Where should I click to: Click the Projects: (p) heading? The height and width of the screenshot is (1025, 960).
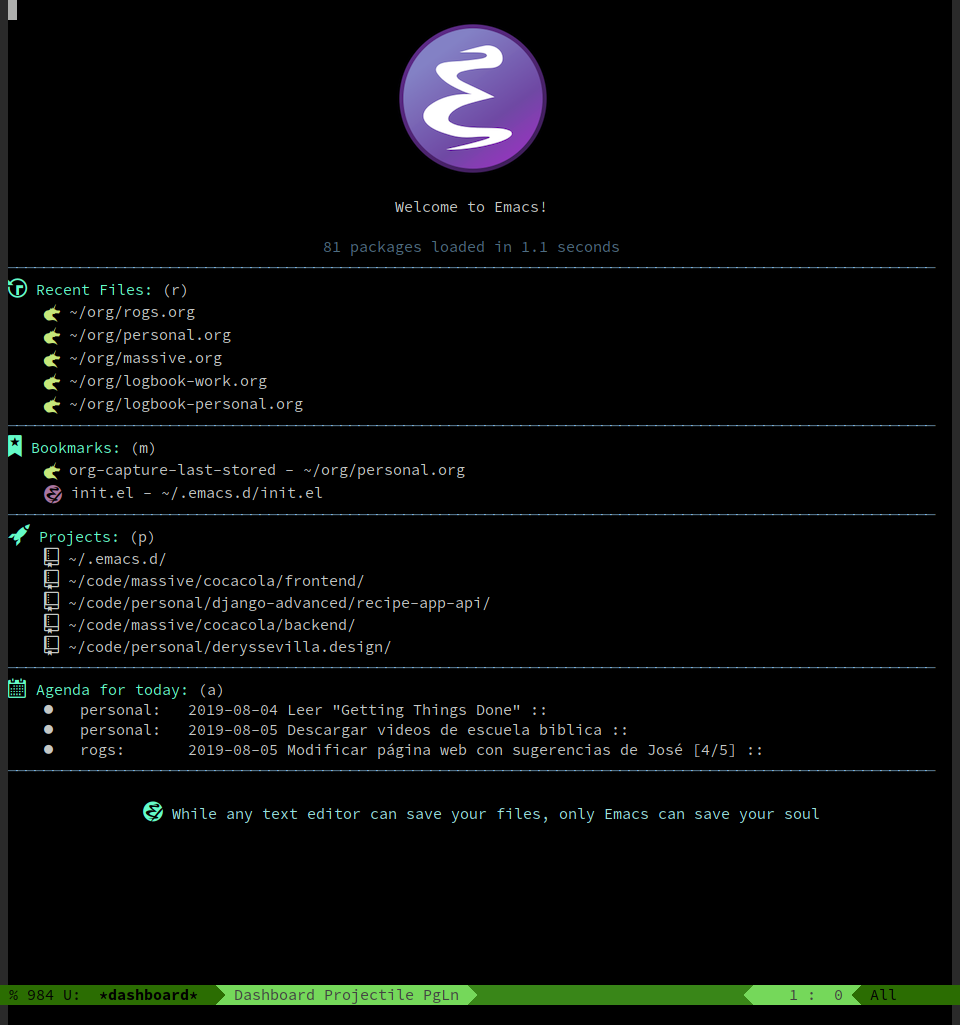tap(97, 537)
